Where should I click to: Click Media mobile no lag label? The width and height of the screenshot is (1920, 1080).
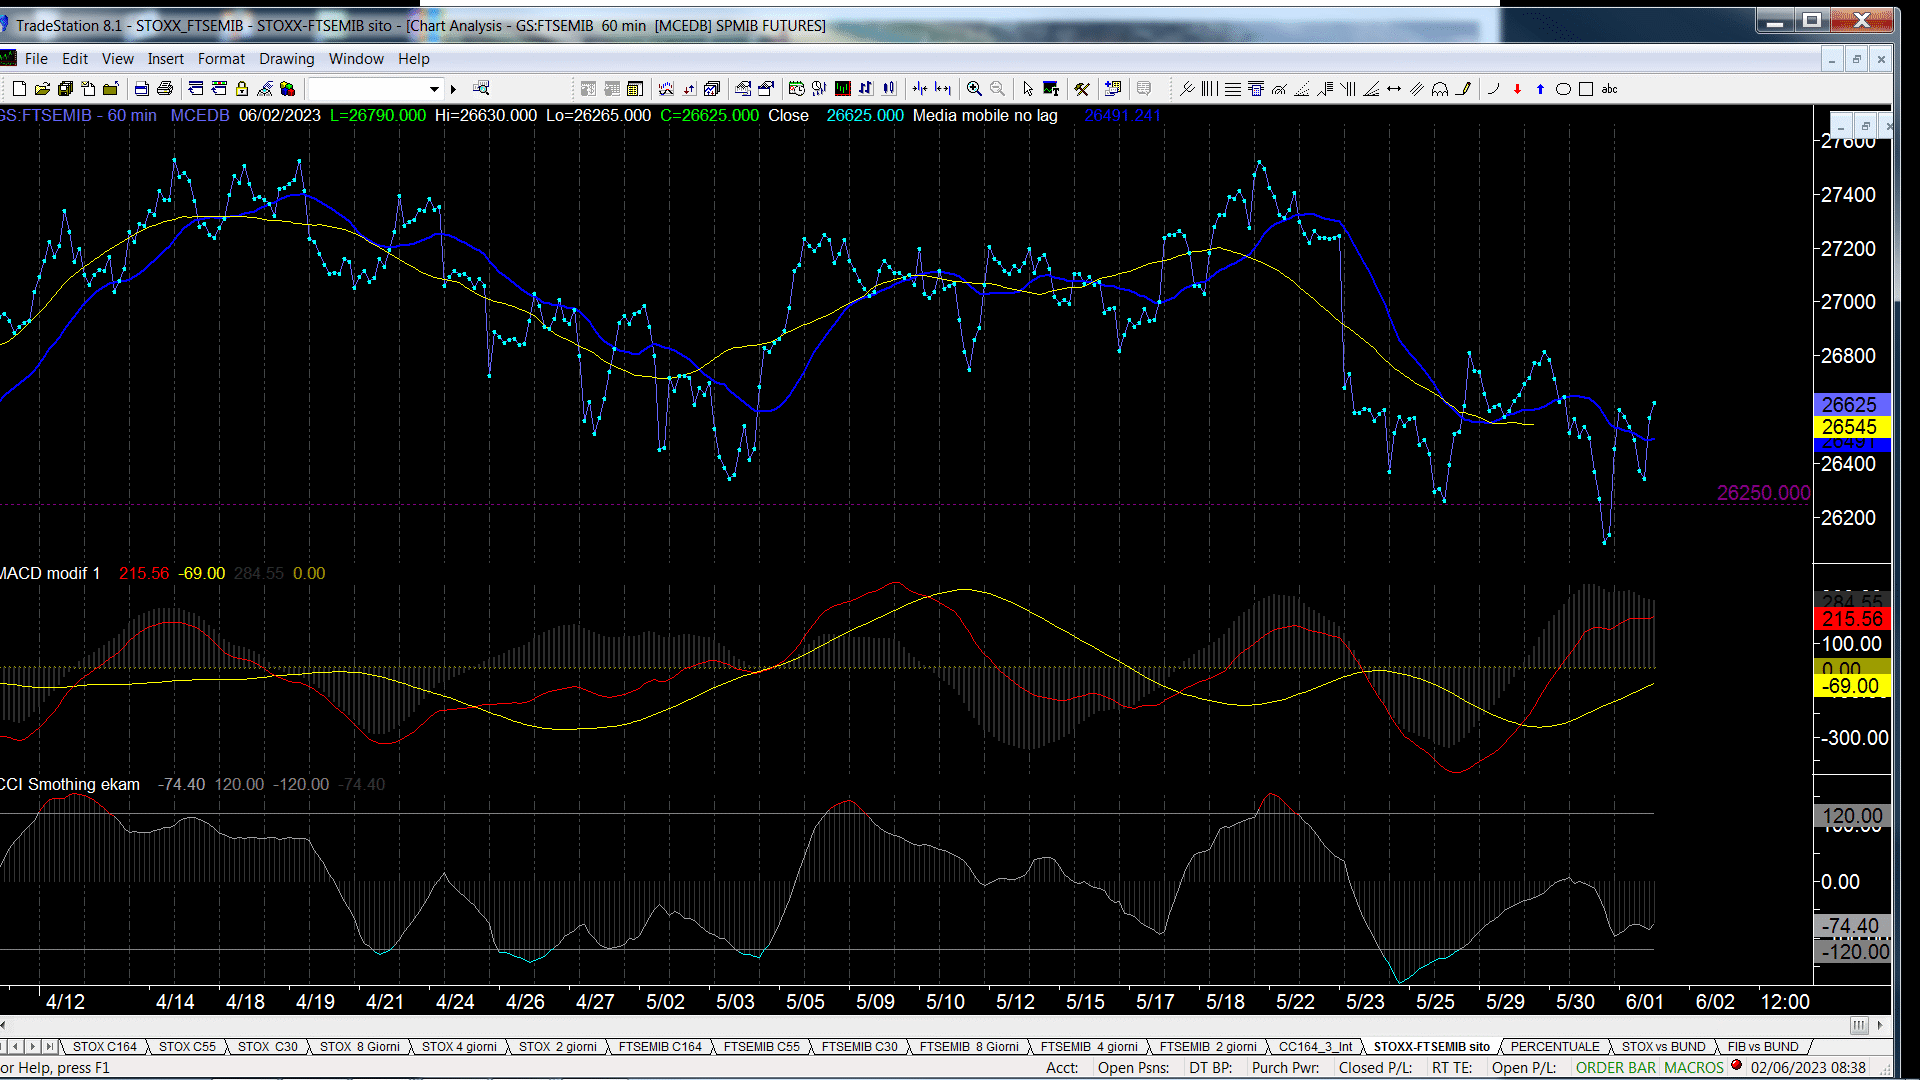(985, 116)
